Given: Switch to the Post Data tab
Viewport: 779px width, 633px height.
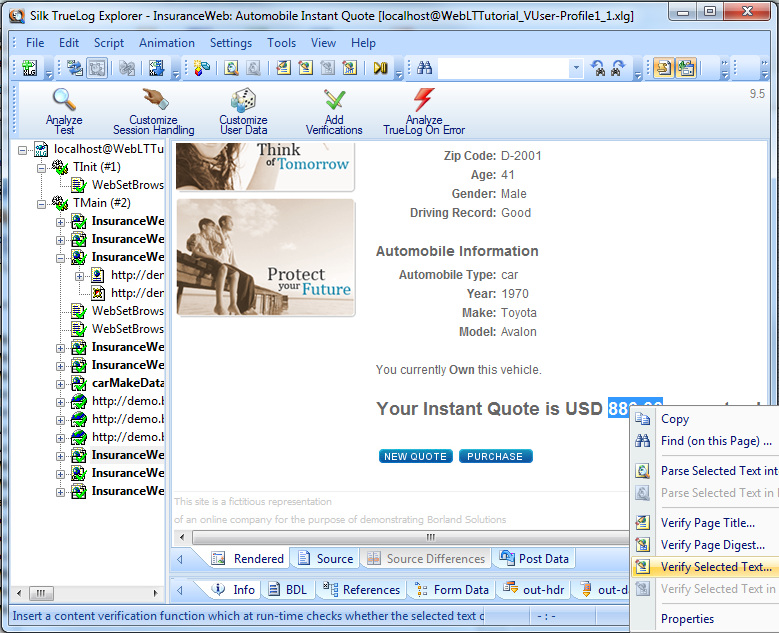Looking at the screenshot, I should point(543,559).
